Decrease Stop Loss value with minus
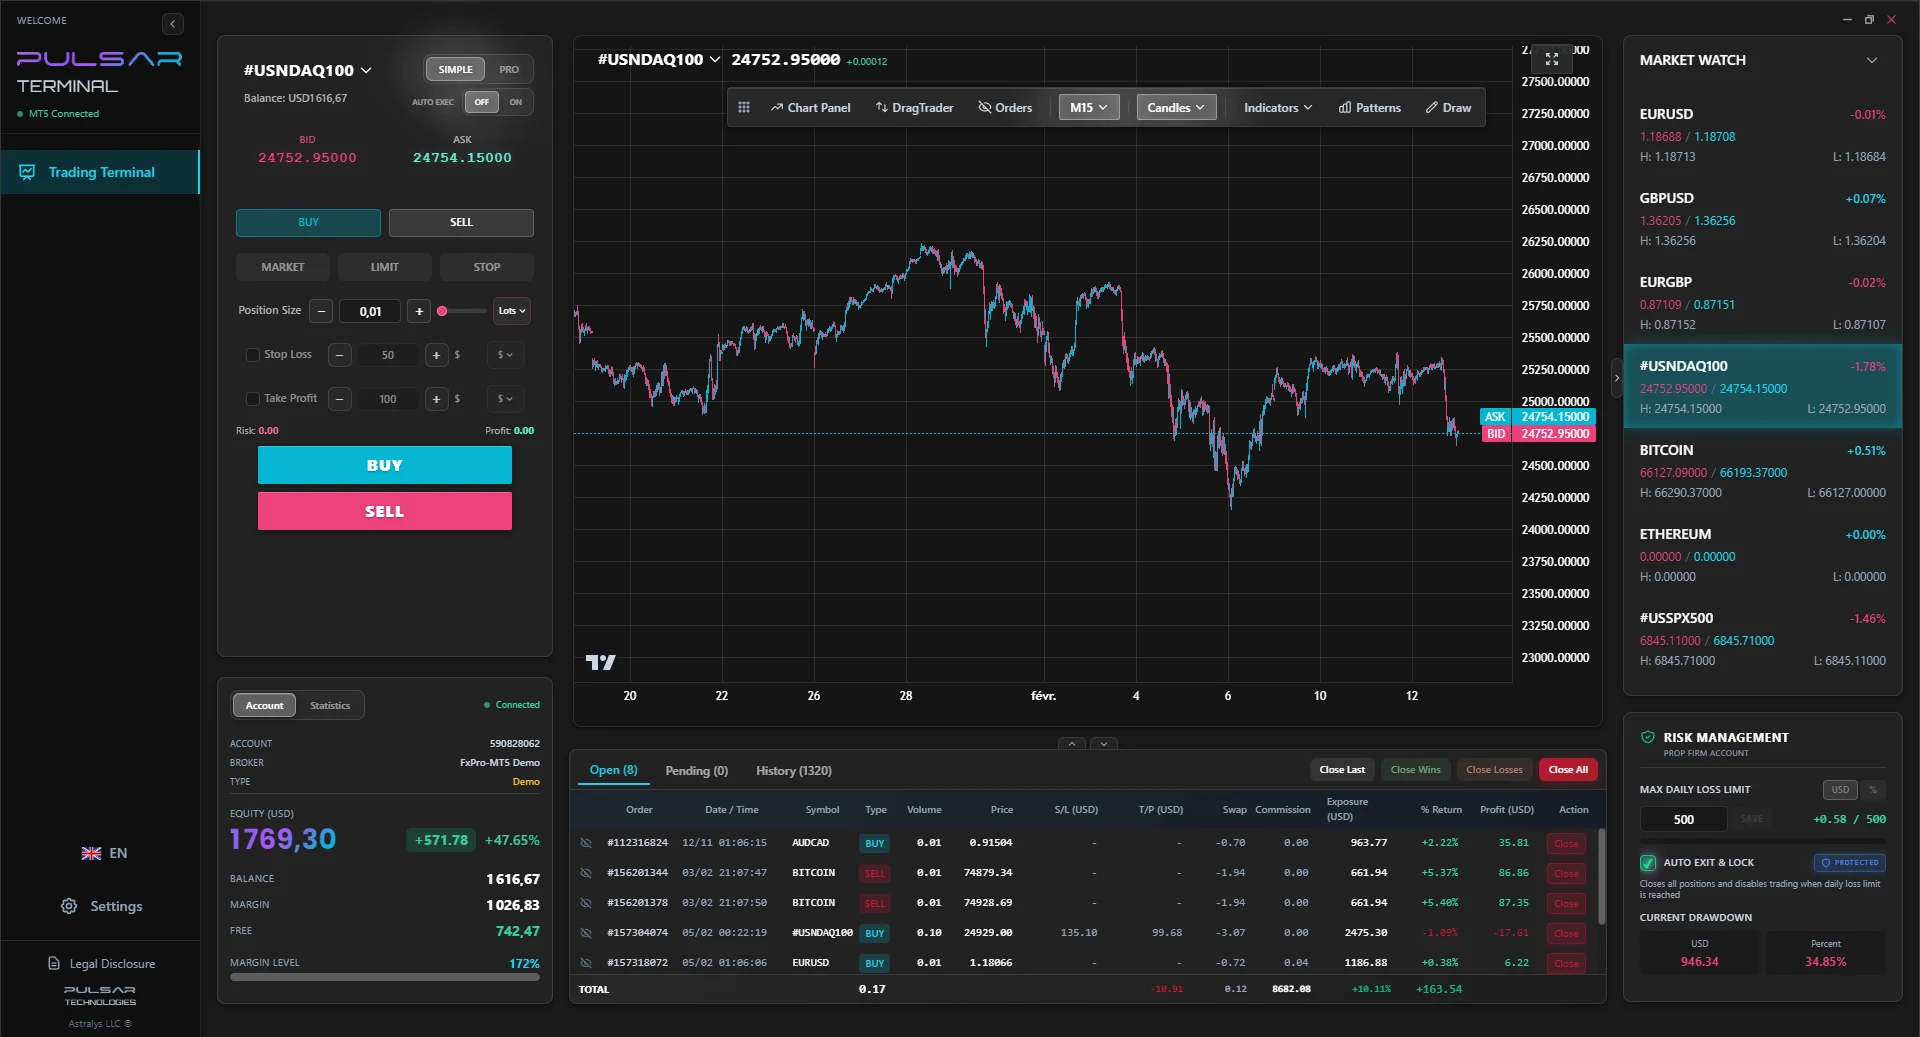The height and width of the screenshot is (1037, 1920). 340,355
